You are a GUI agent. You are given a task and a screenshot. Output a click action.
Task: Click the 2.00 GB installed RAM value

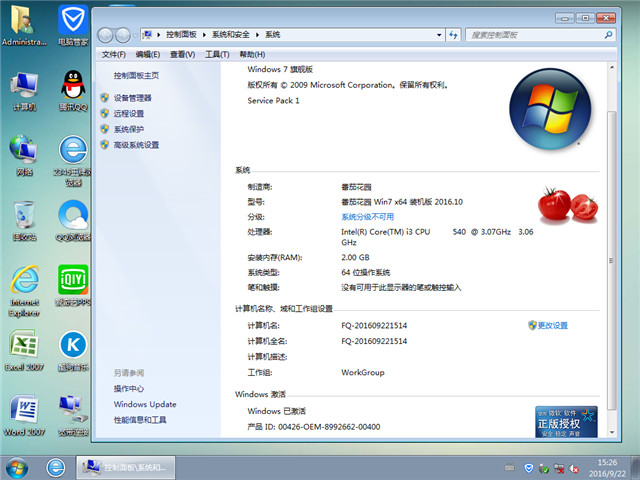[355, 258]
